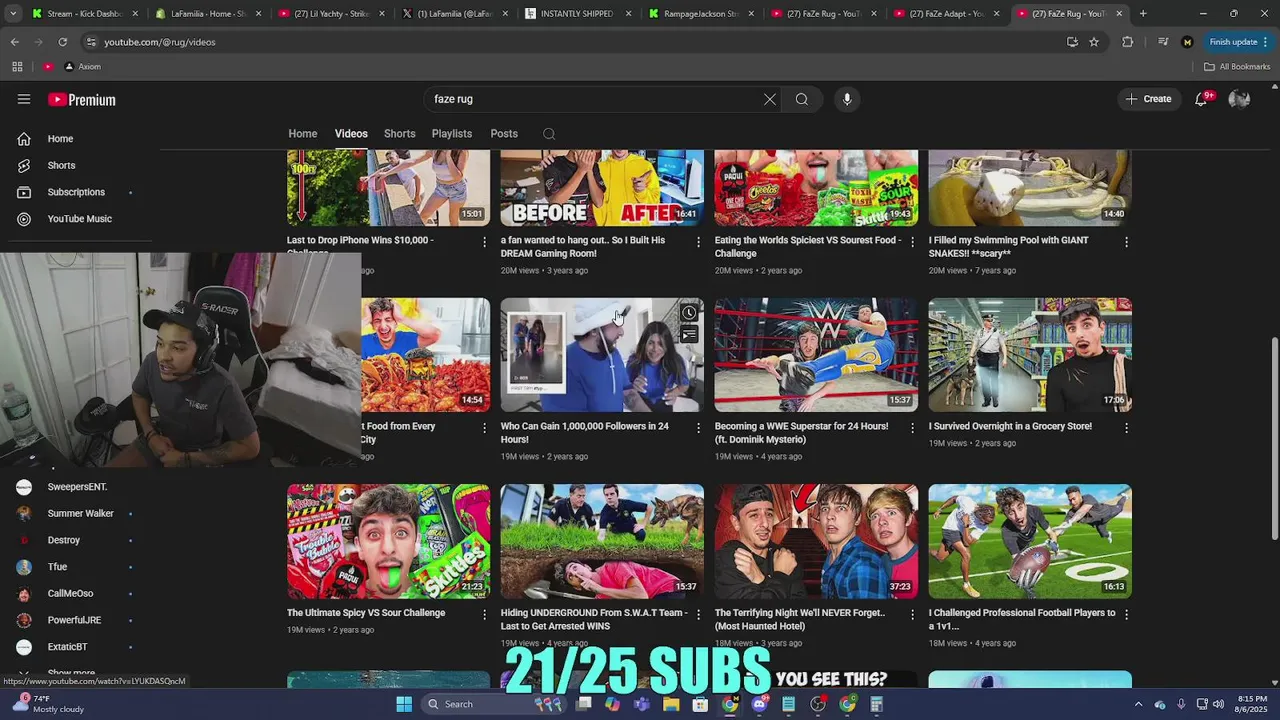Image resolution: width=1280 pixels, height=720 pixels.
Task: Open a new browser tab
Action: pyautogui.click(x=1143, y=14)
